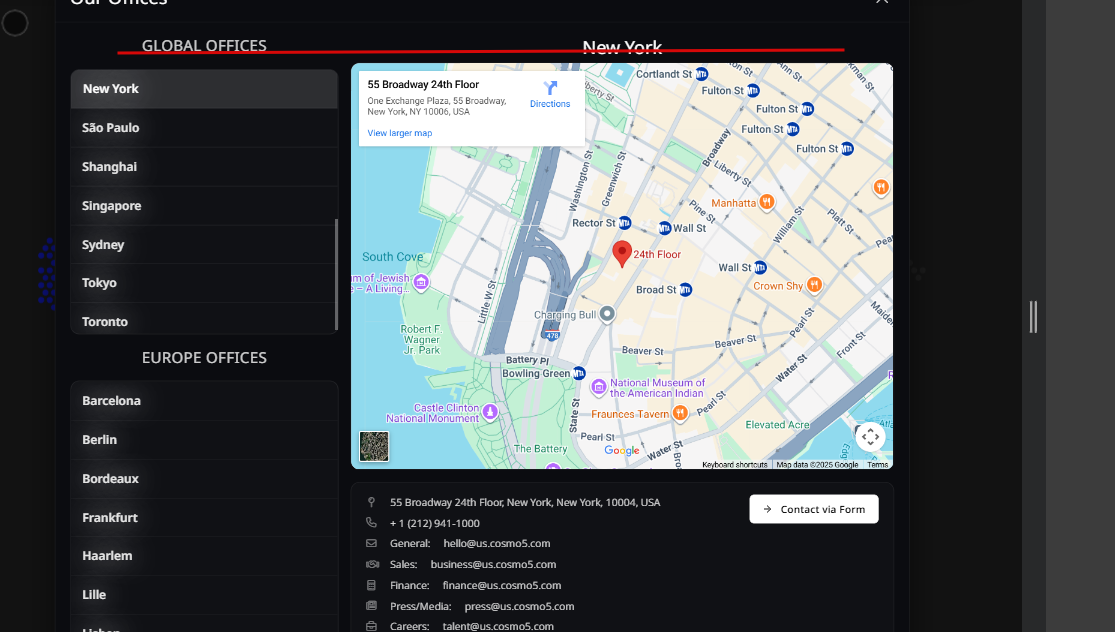The width and height of the screenshot is (1115, 632).
Task: Open Keyboard shortcuts on the map
Action: point(735,464)
